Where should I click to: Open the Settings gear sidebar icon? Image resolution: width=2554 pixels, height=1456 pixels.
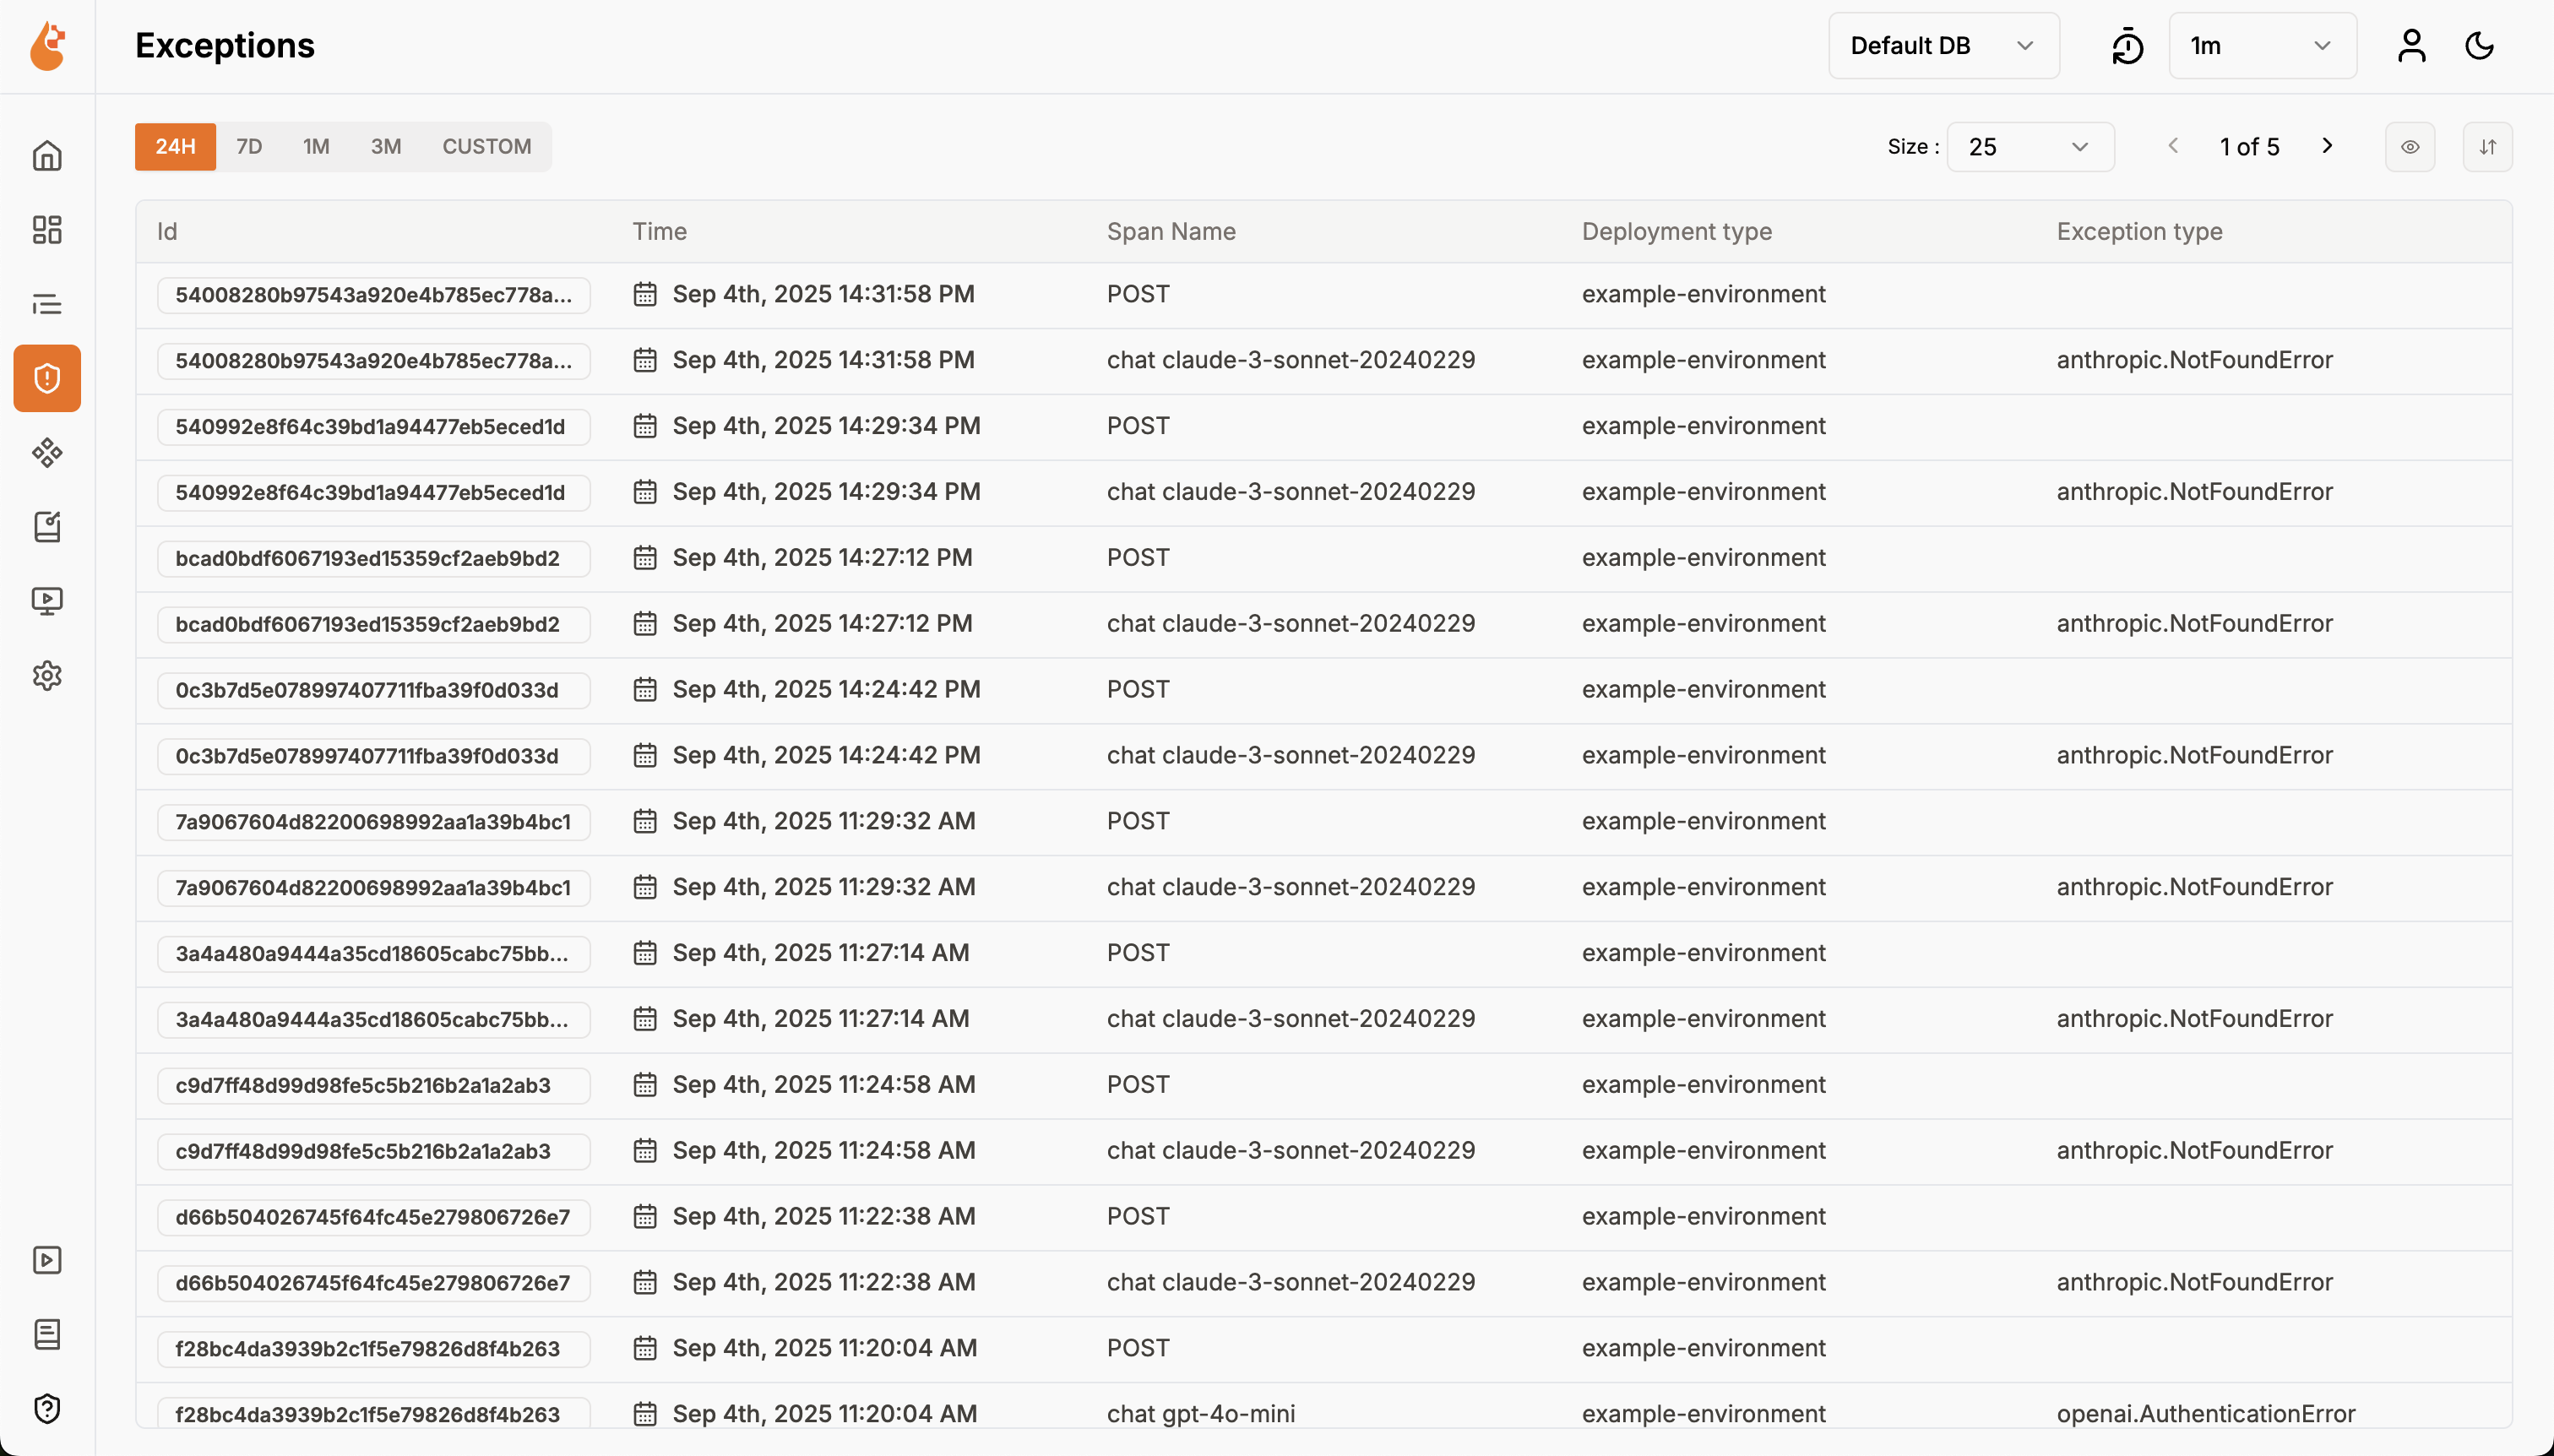point(47,676)
